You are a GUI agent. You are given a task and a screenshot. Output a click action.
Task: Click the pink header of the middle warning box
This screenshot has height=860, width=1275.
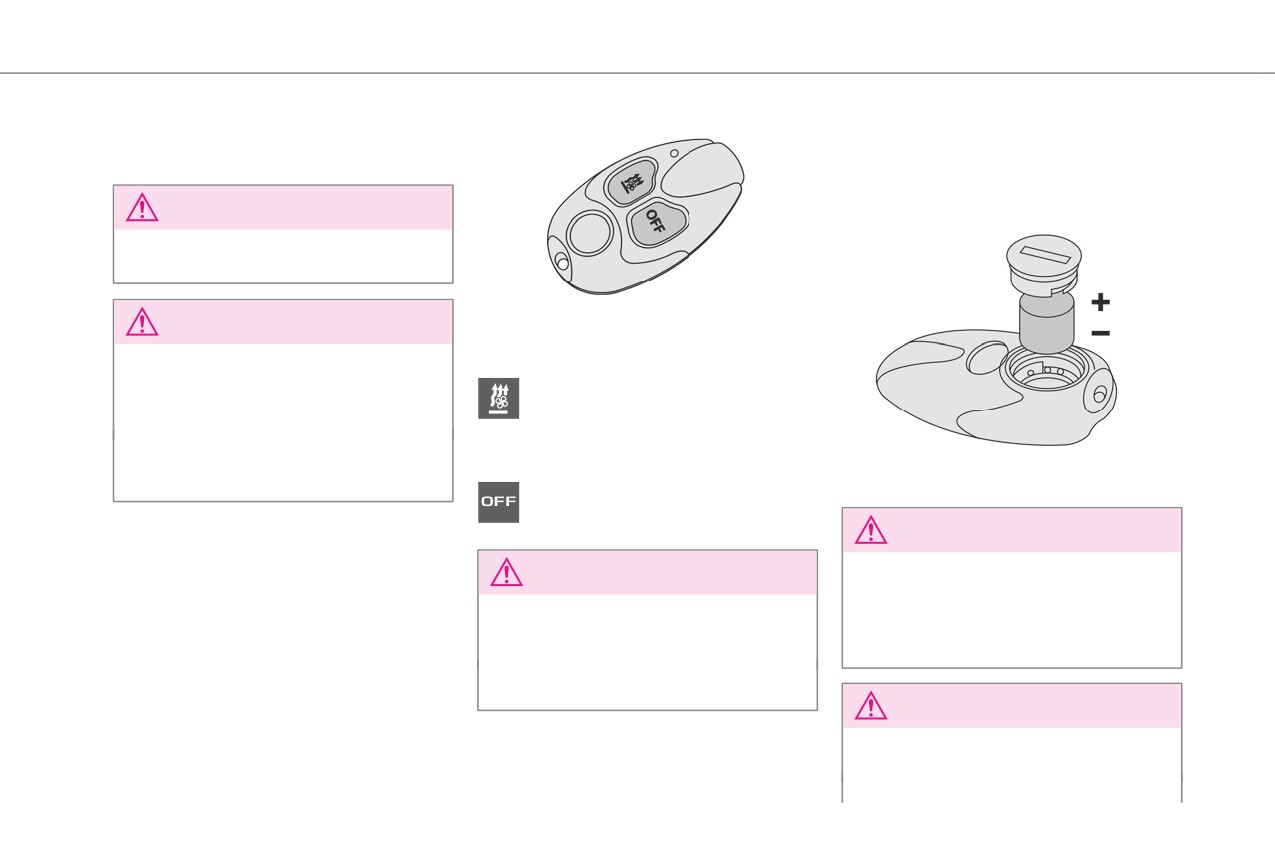coord(647,572)
